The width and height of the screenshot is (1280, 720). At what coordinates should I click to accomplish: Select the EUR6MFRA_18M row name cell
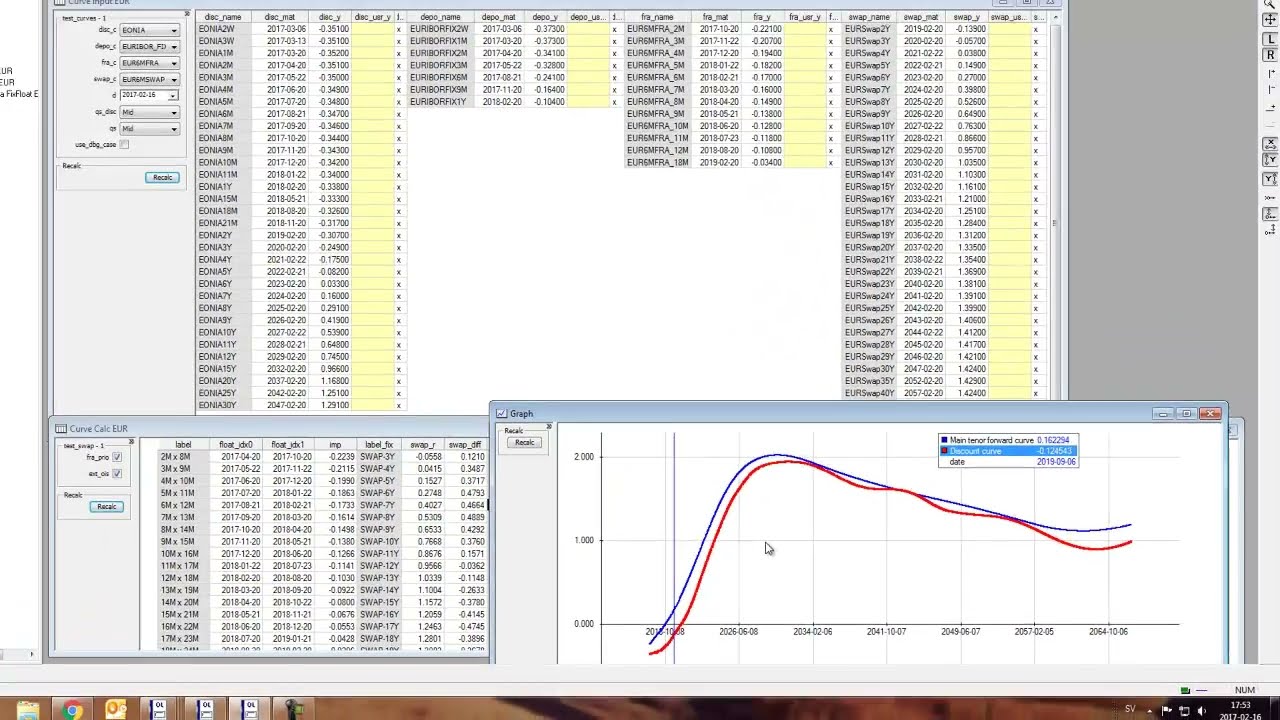[657, 163]
